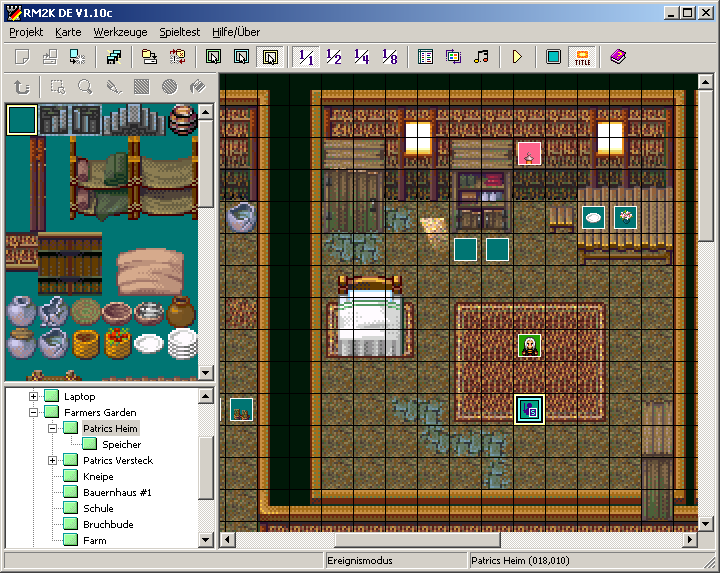
Task: Click the TITLE screen toggle icon
Action: [581, 57]
